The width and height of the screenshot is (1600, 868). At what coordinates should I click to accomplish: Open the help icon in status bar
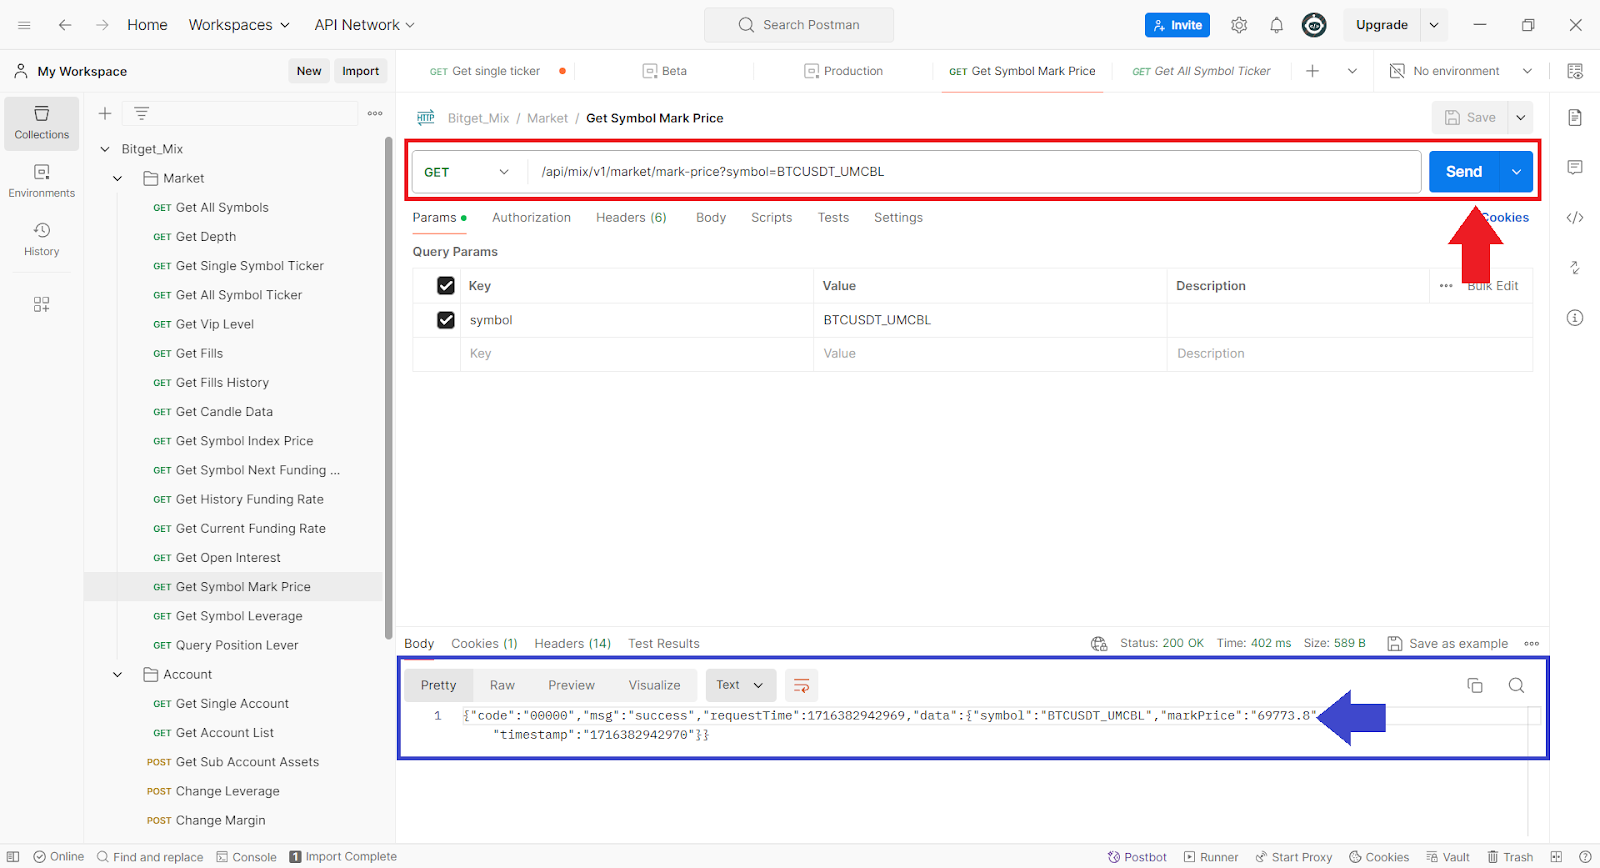[x=1585, y=857]
